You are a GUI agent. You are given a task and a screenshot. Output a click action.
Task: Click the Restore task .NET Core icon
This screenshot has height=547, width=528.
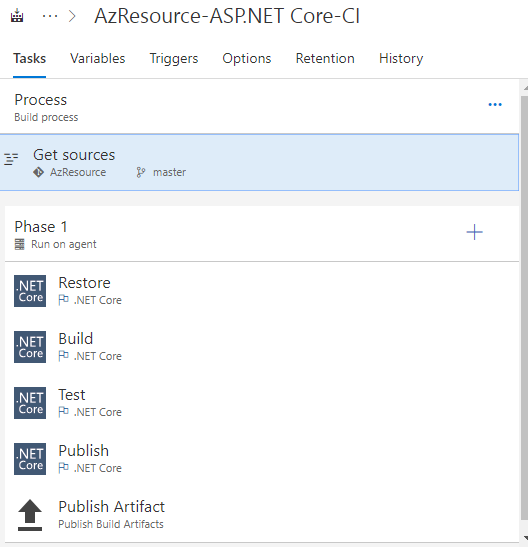click(x=30, y=291)
